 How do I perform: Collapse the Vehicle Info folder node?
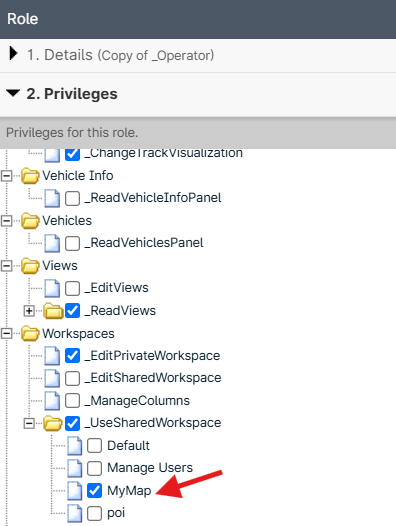6,175
